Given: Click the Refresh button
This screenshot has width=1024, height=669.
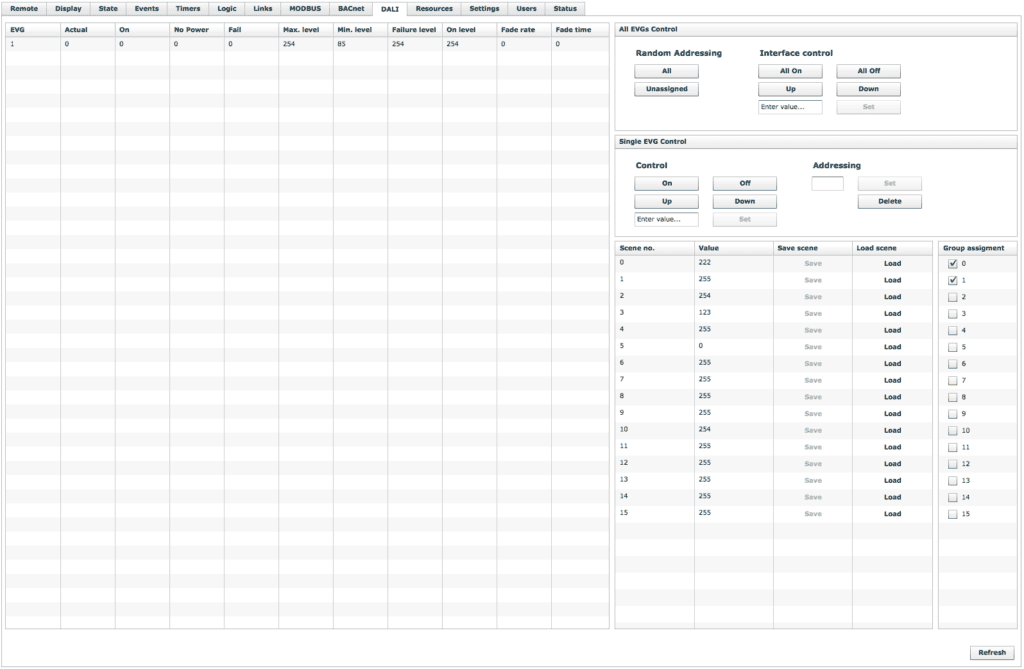Looking at the screenshot, I should (x=991, y=652).
